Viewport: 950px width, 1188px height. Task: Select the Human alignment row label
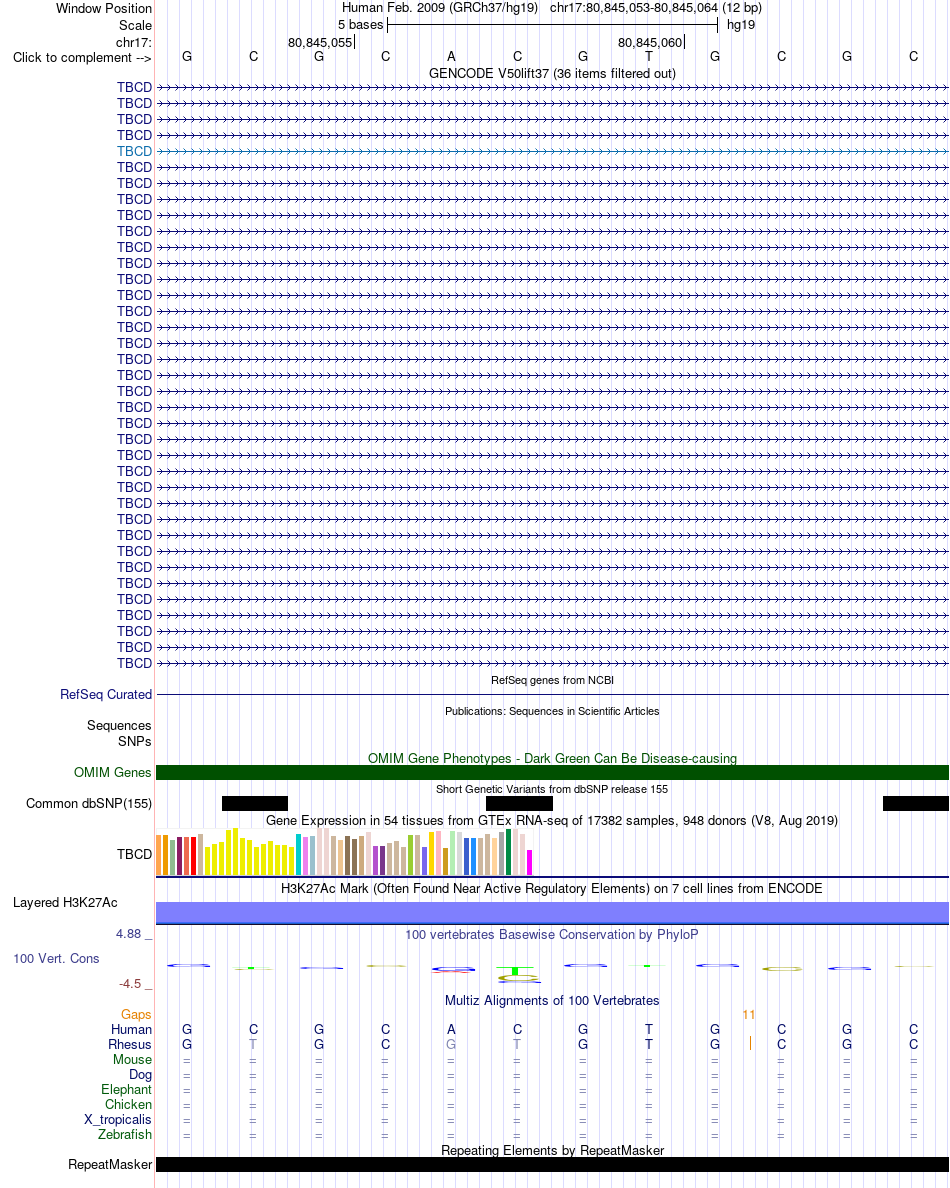pos(131,1029)
